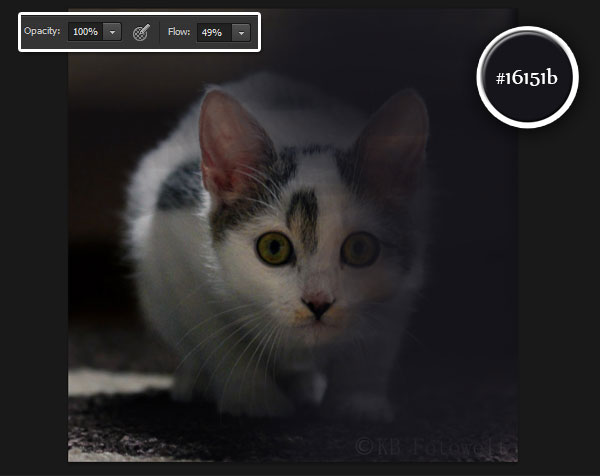This screenshot has width=600, height=476.
Task: Click the cat's pink nose
Action: [x=318, y=307]
